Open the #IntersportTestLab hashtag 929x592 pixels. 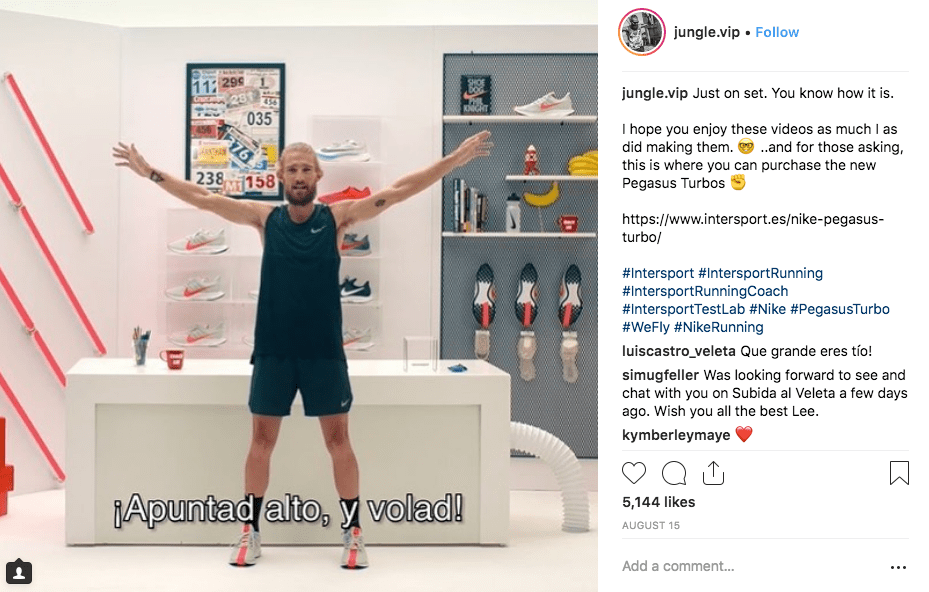(683, 309)
